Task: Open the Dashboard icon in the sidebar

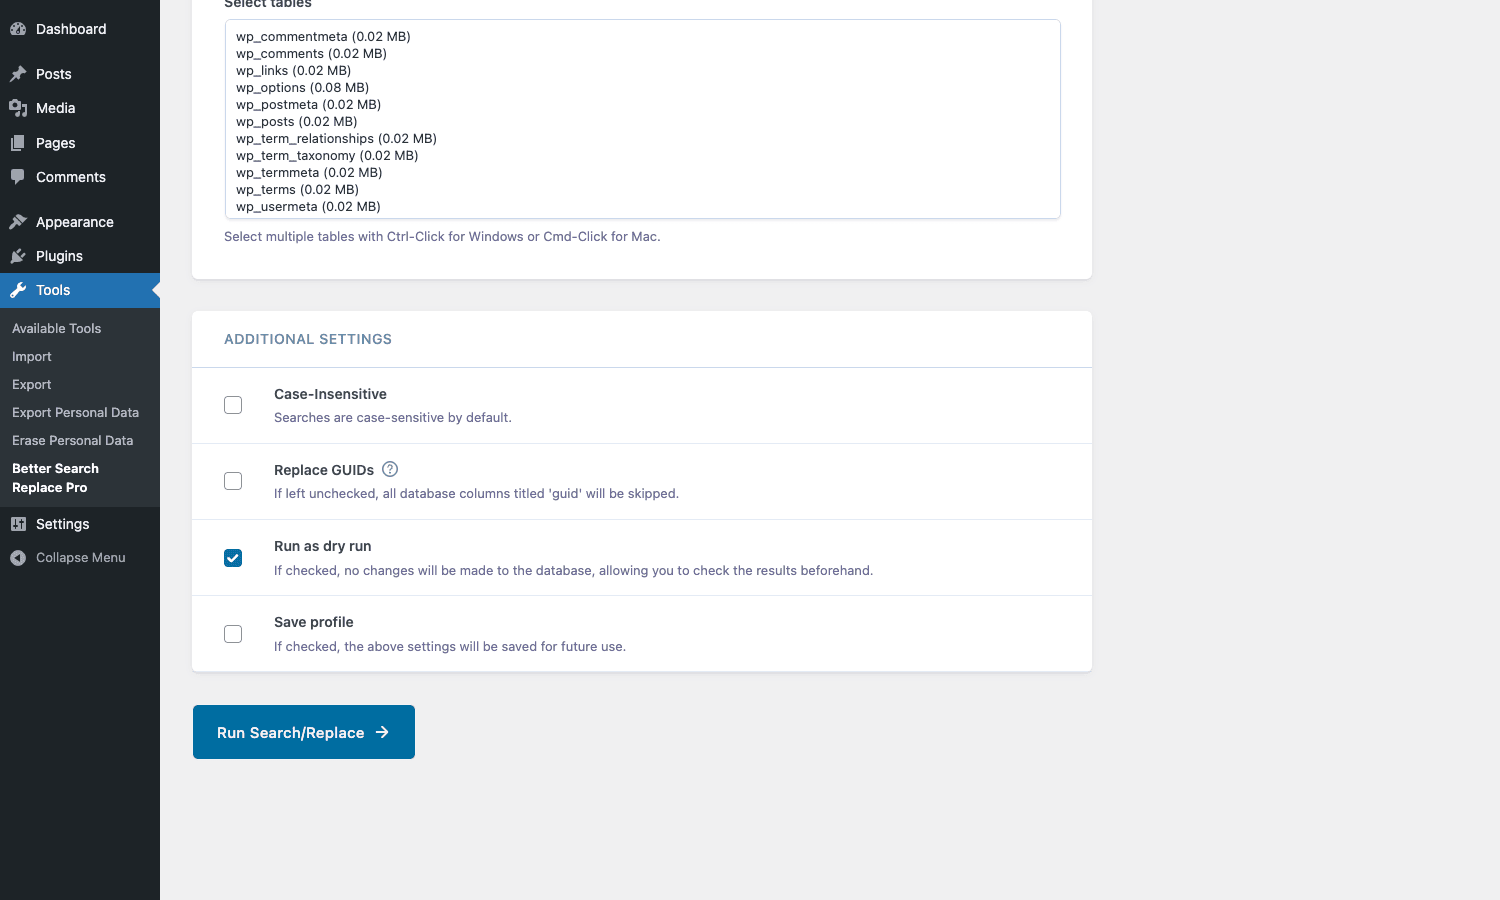Action: tap(18, 29)
